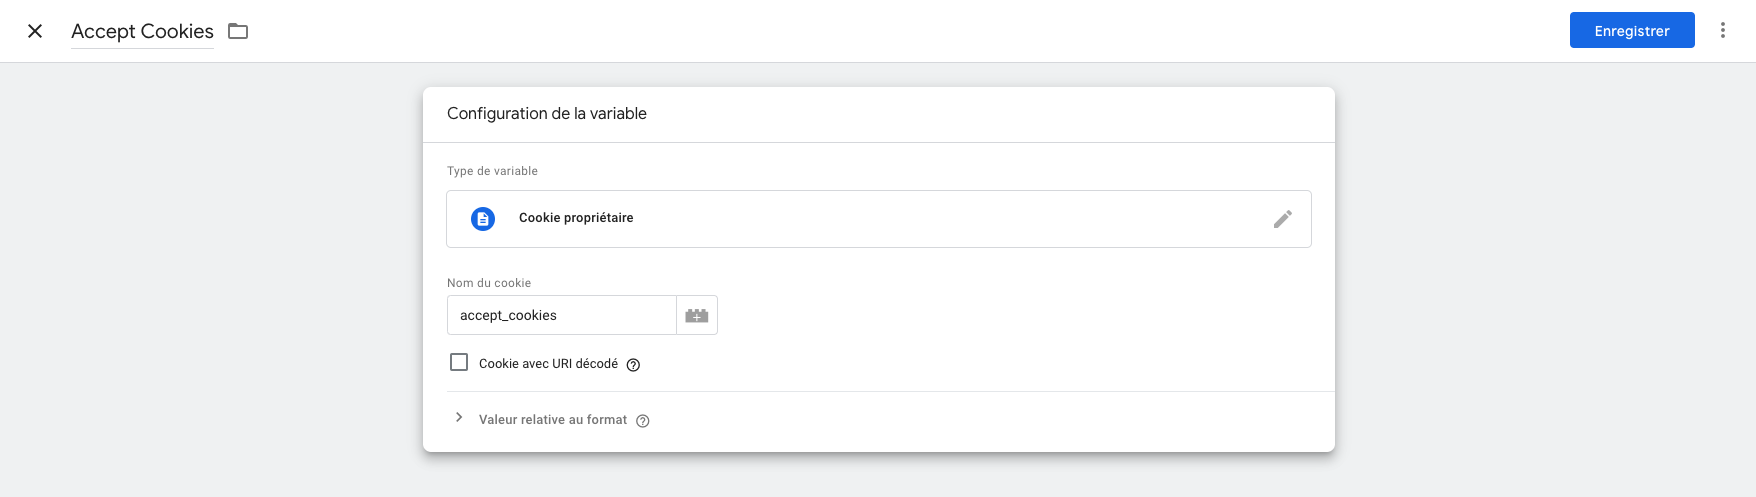Enable Cookie avec URI décodé checkbox

click(x=459, y=362)
